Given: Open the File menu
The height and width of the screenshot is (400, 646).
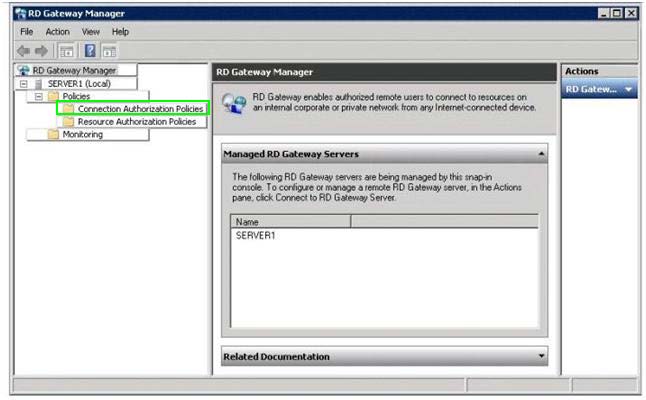Looking at the screenshot, I should 27,32.
